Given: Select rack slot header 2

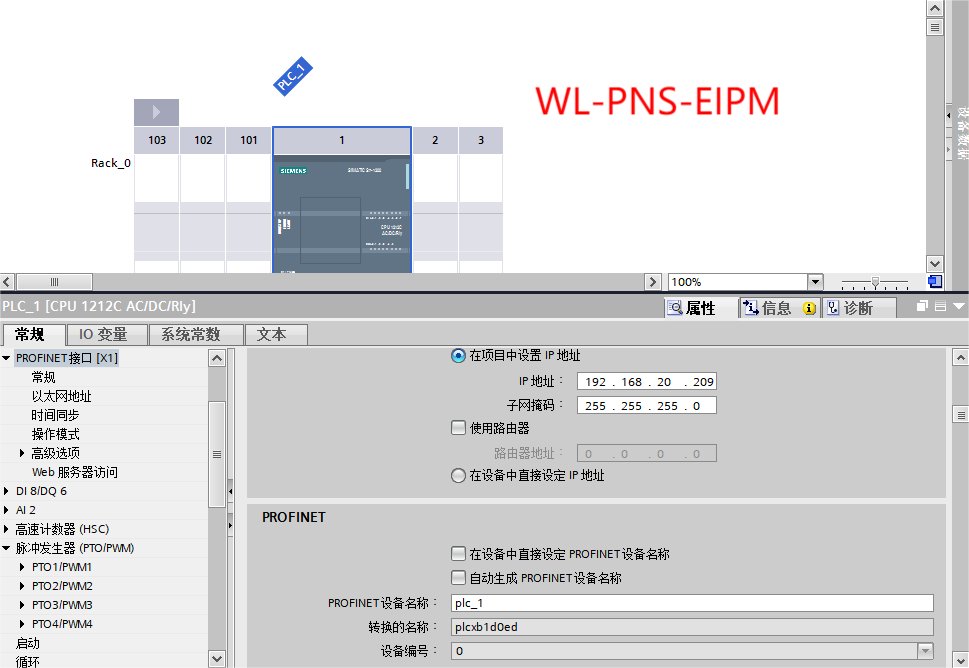Looking at the screenshot, I should [435, 140].
